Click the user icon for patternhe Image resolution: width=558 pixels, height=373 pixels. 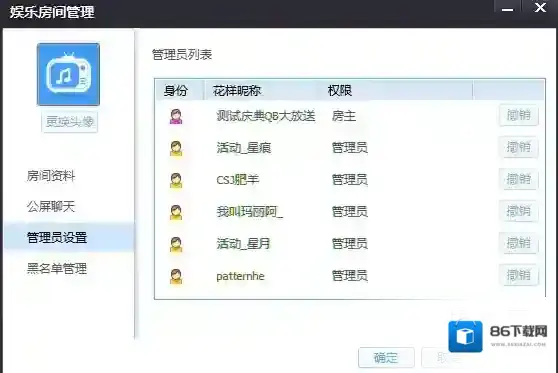coord(176,276)
